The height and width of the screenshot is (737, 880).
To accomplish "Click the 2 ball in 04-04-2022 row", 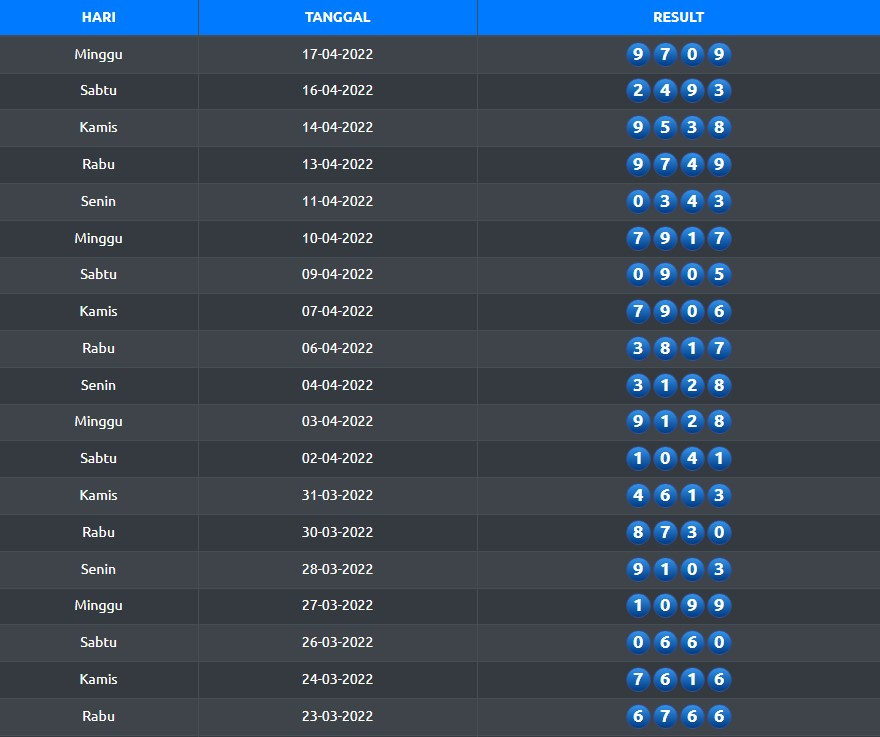I will (x=692, y=386).
